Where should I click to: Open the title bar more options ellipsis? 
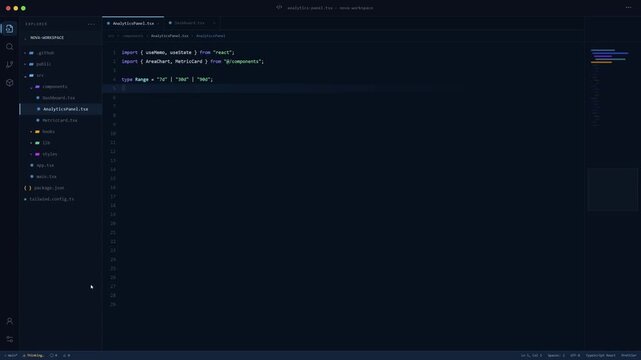point(628,7)
